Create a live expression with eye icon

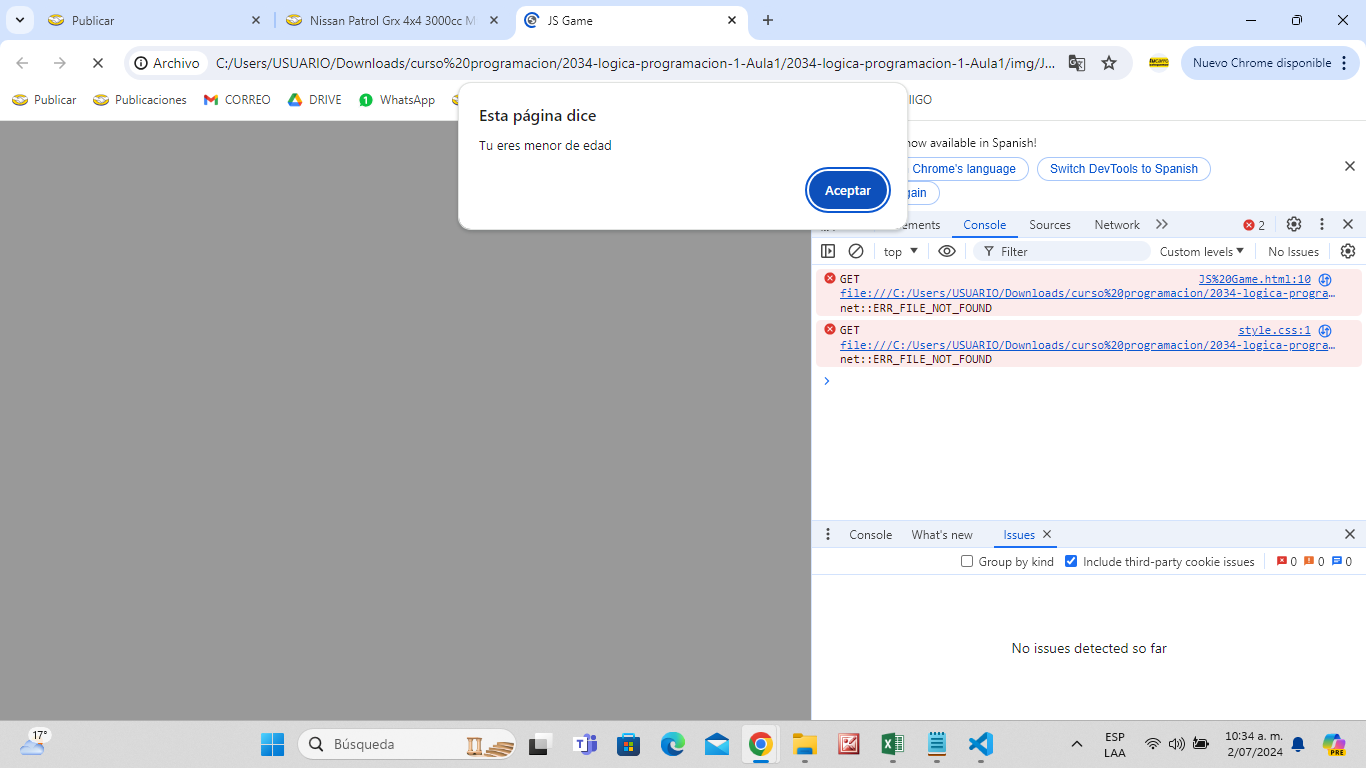click(x=947, y=251)
